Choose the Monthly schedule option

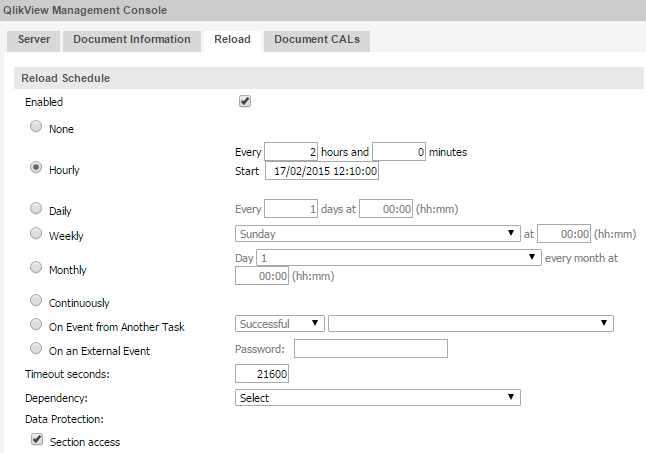37,268
